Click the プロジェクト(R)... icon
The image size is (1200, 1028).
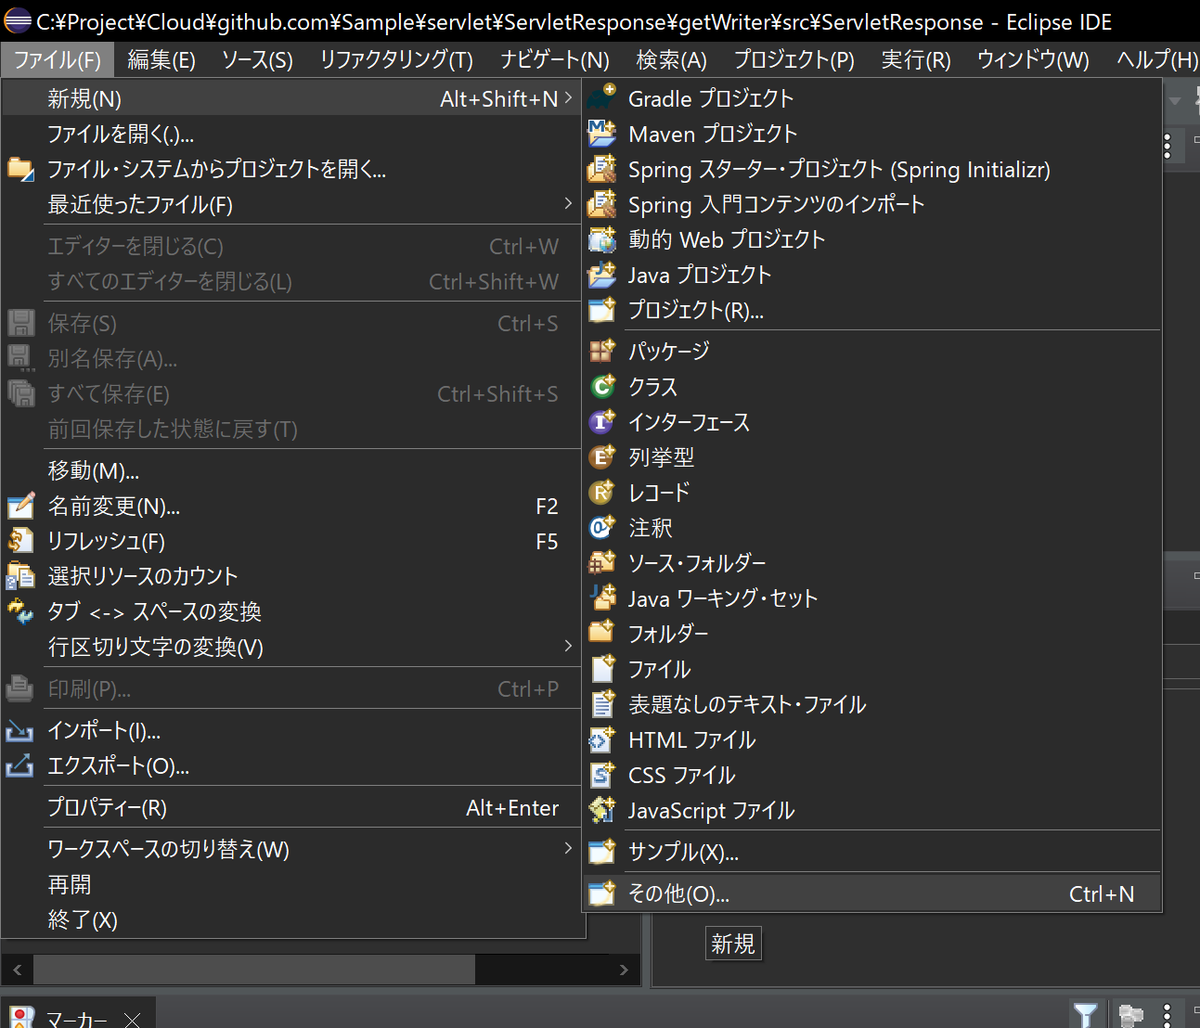pyautogui.click(x=602, y=310)
